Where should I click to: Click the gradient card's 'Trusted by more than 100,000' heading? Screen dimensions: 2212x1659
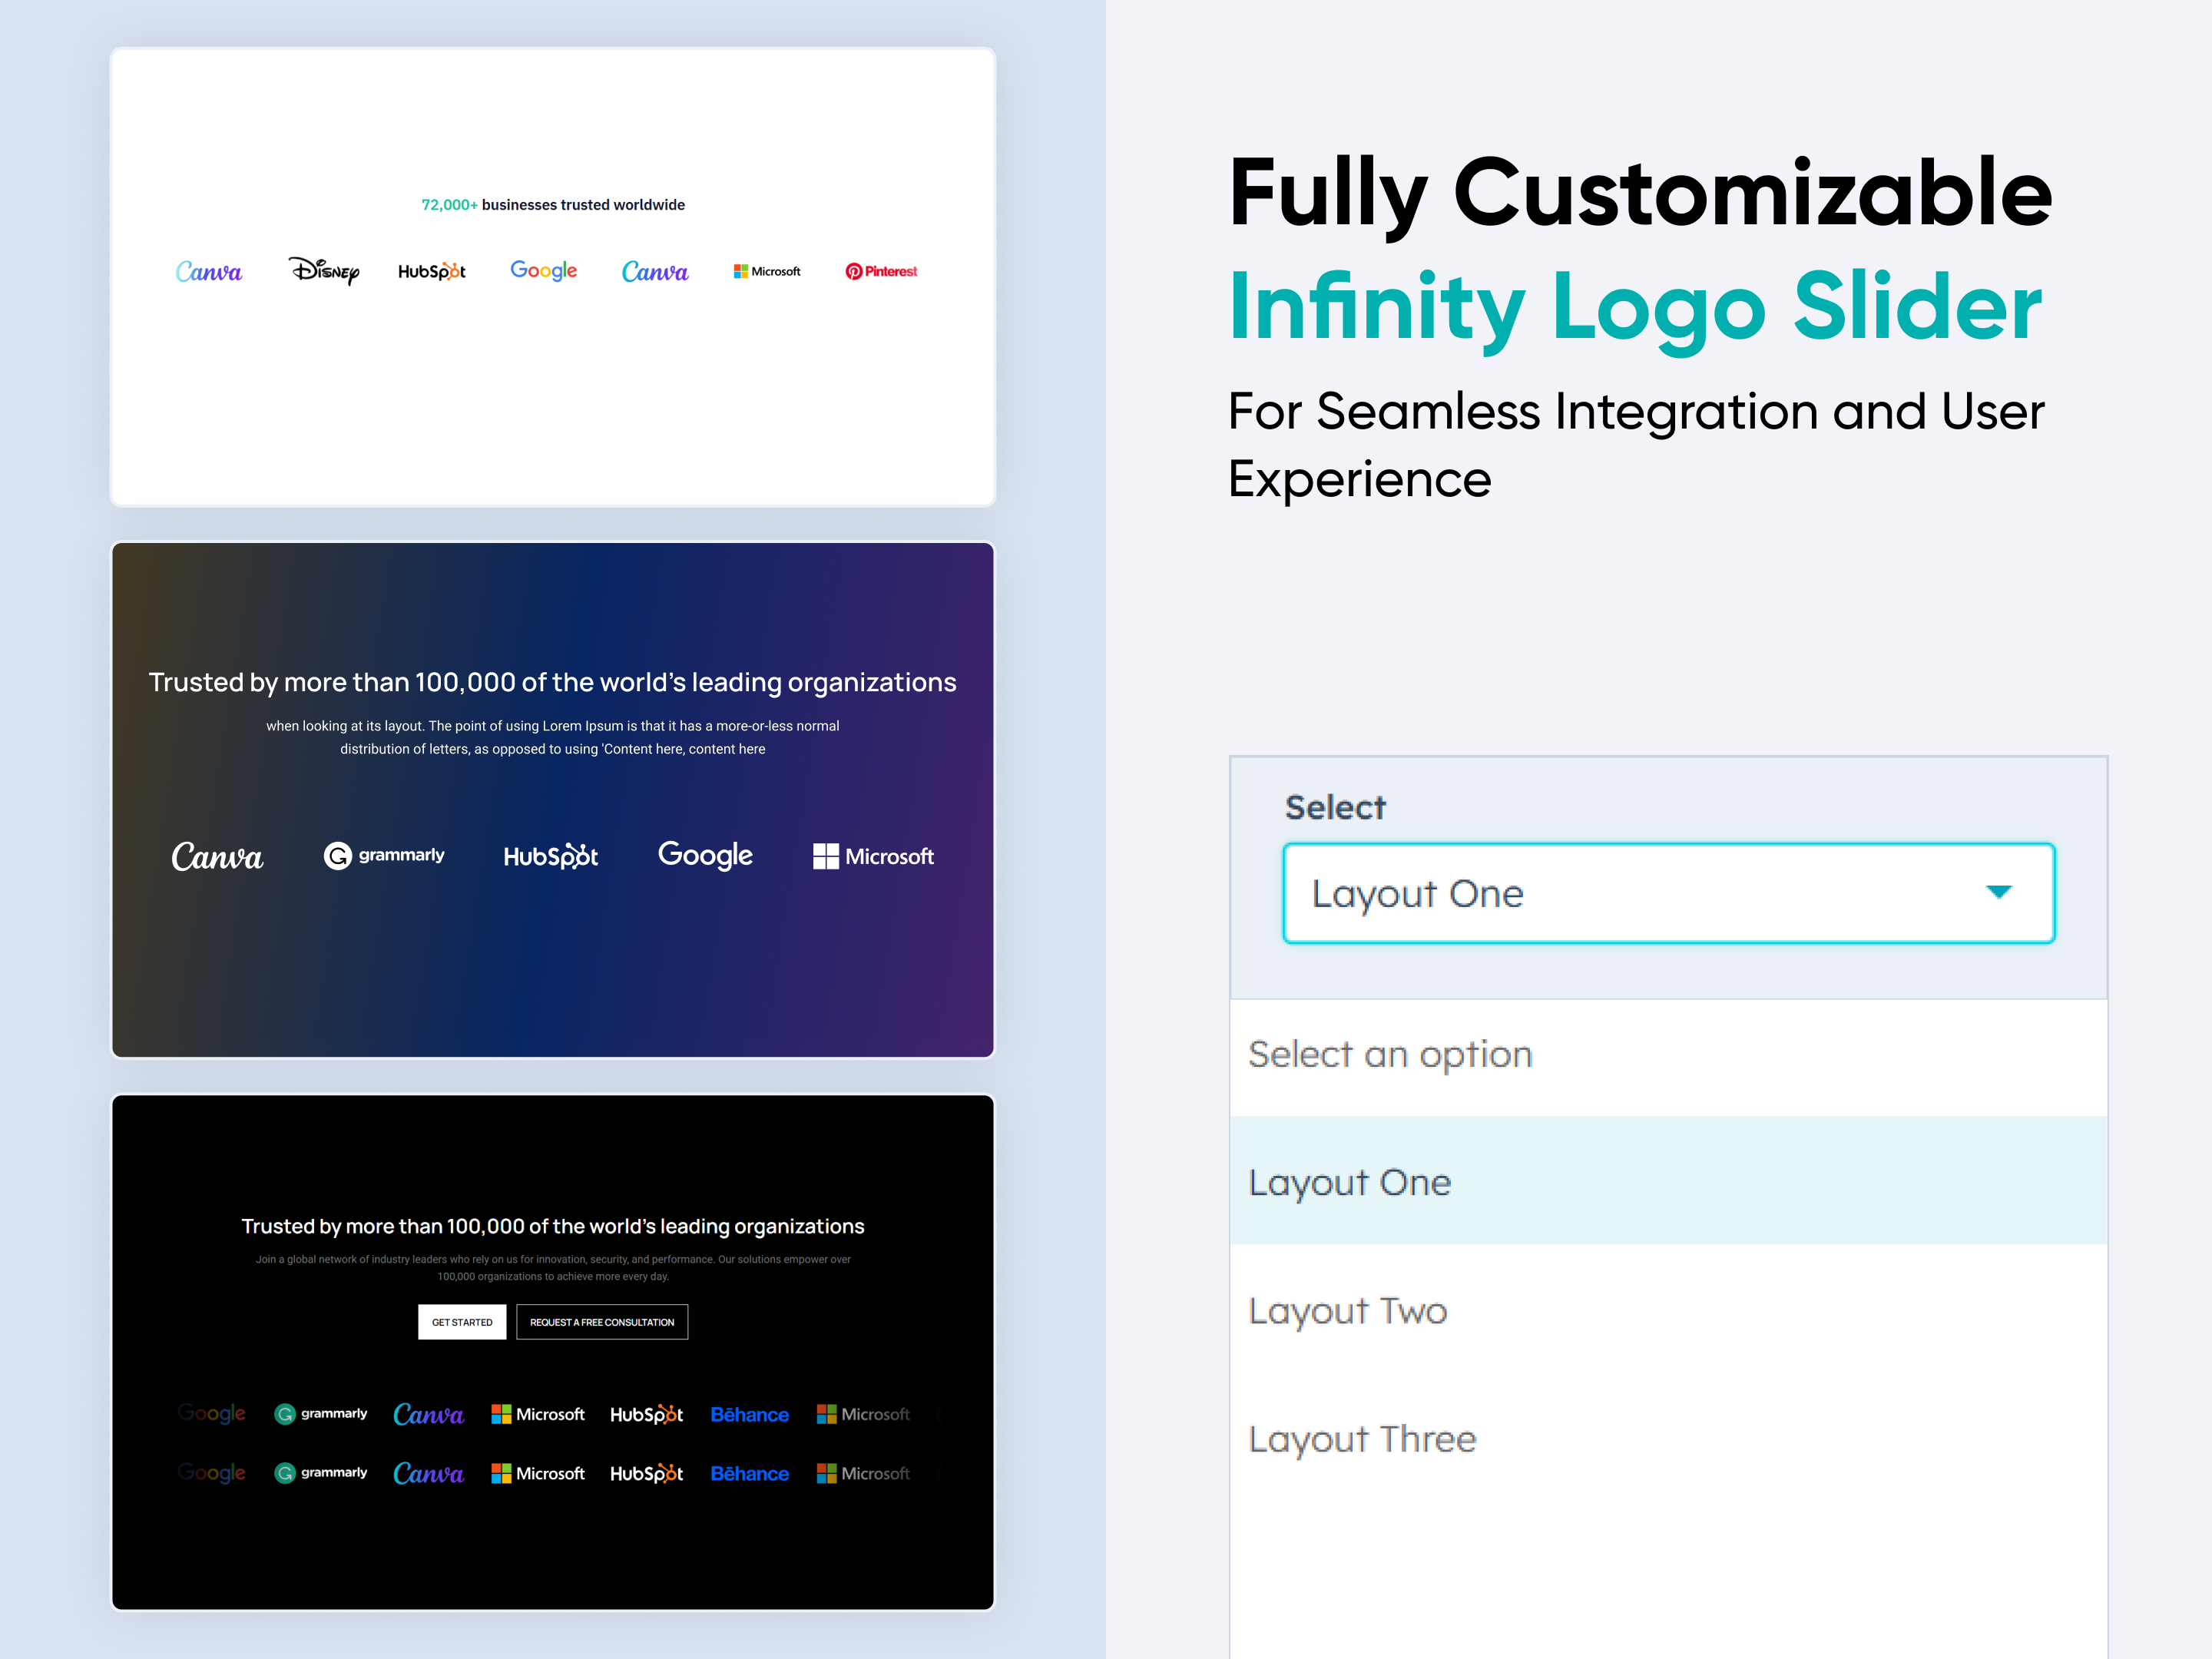553,682
